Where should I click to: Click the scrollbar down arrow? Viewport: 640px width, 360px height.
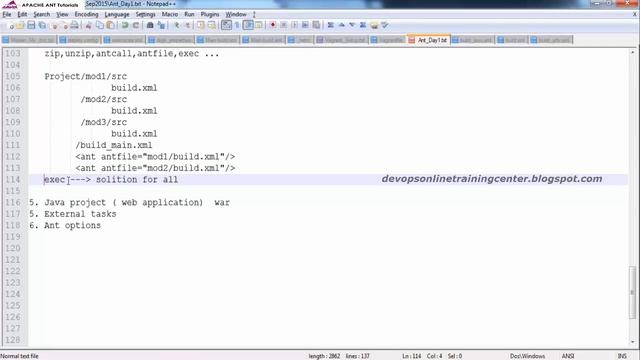[632, 342]
